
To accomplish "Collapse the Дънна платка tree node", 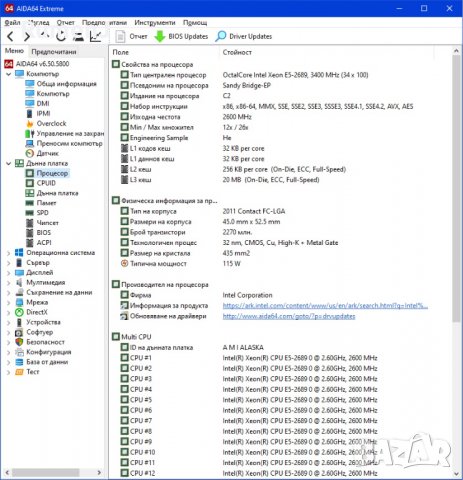I will pyautogui.click(x=9, y=163).
